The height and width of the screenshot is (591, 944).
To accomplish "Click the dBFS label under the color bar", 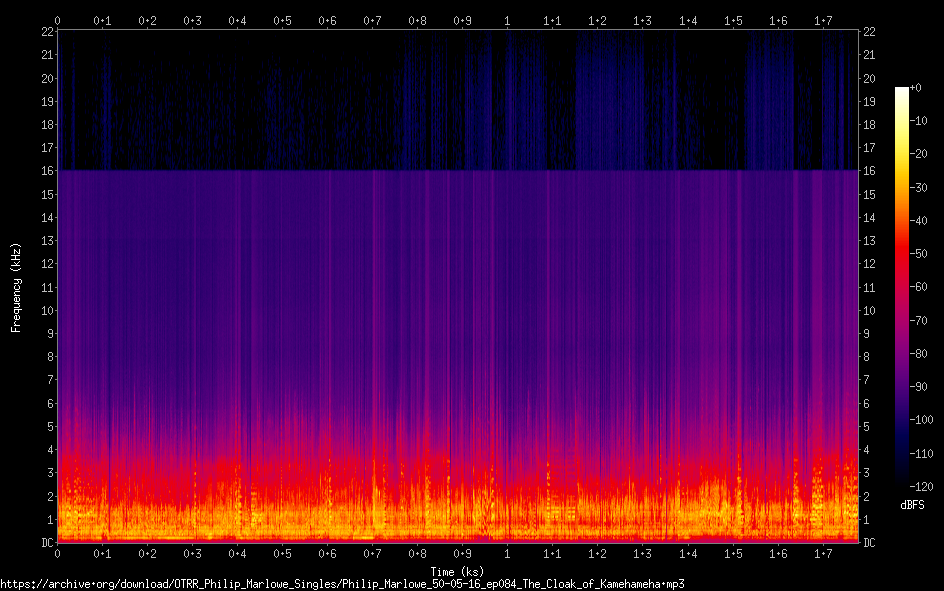I will coord(912,505).
